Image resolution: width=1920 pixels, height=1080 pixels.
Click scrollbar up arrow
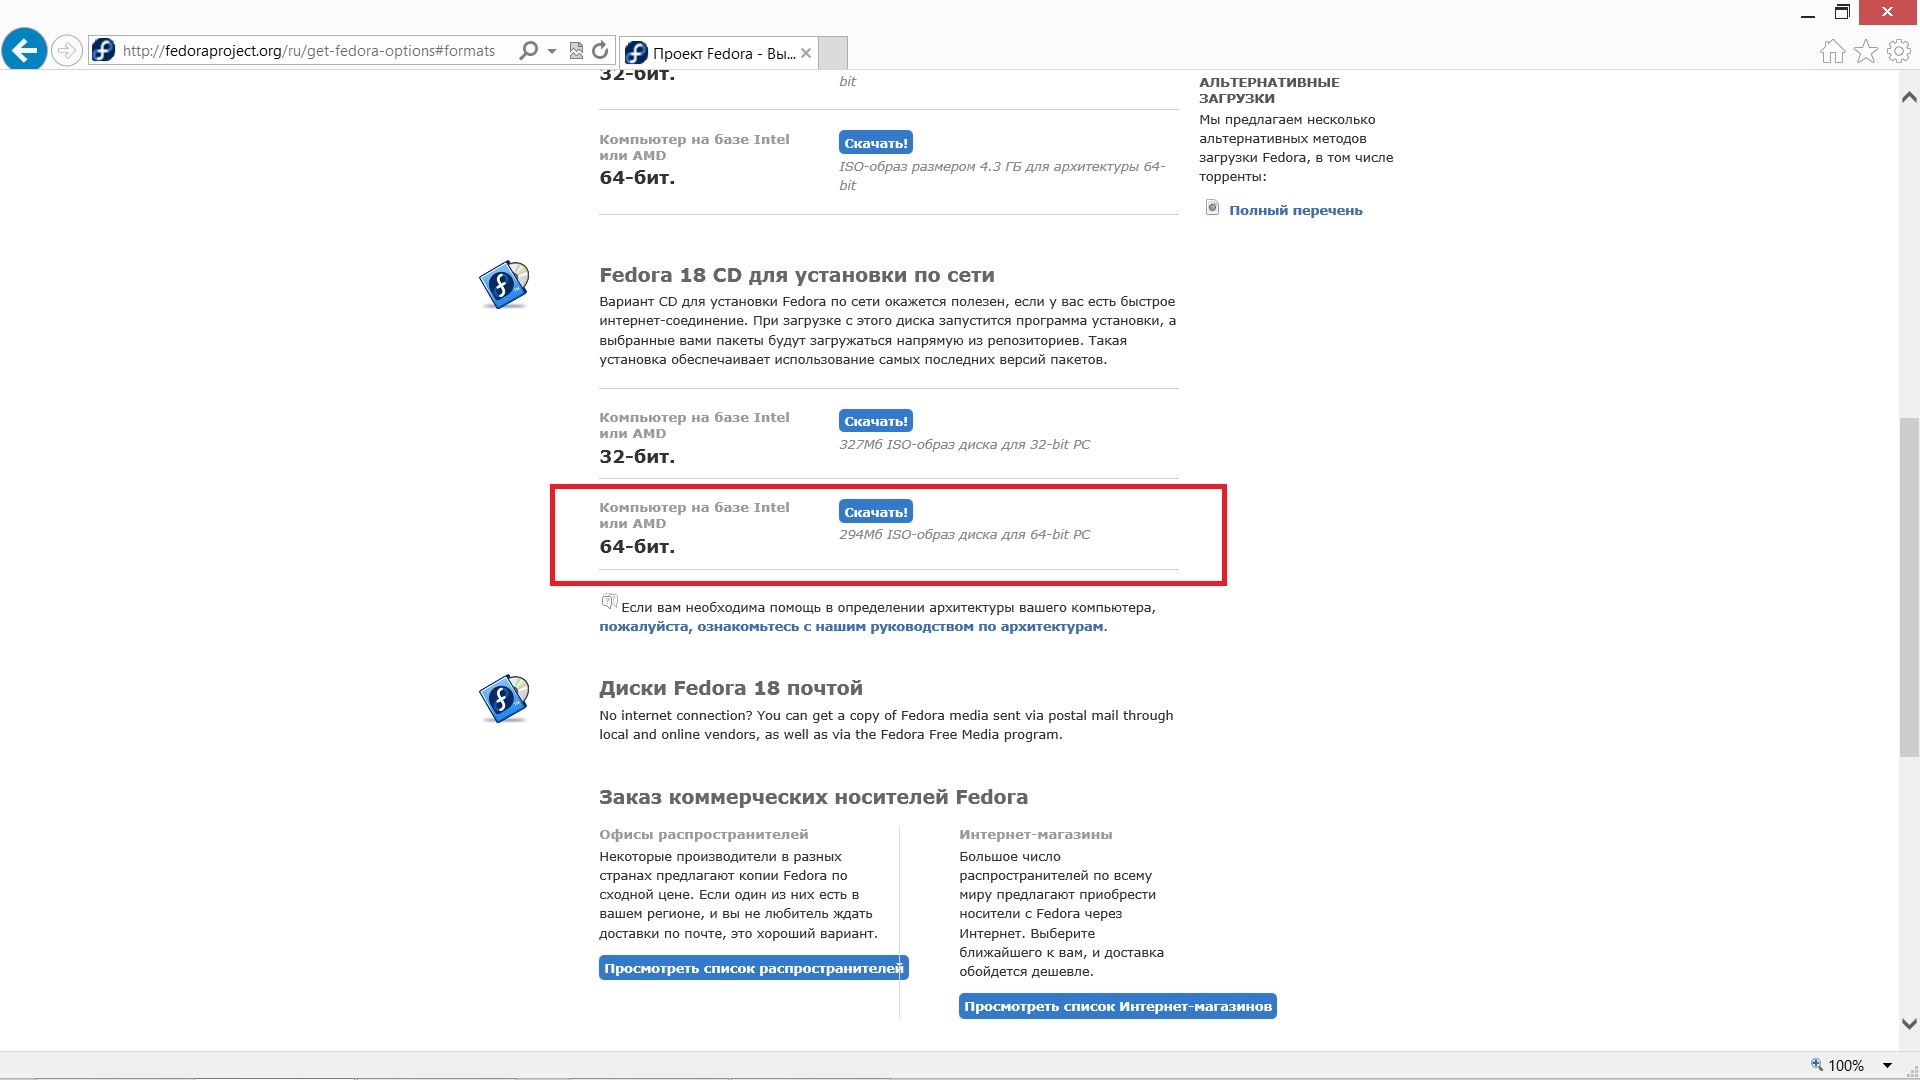pyautogui.click(x=1909, y=97)
